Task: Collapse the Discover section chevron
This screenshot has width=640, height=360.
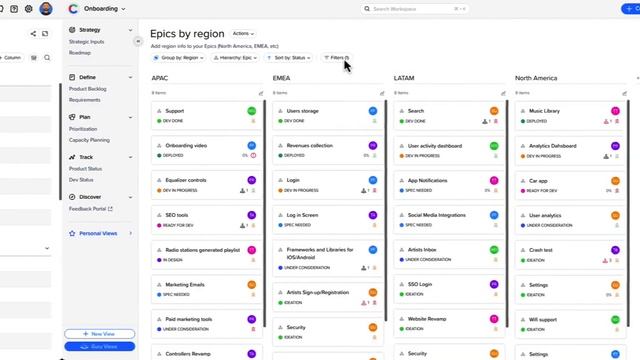Action: [x=130, y=197]
